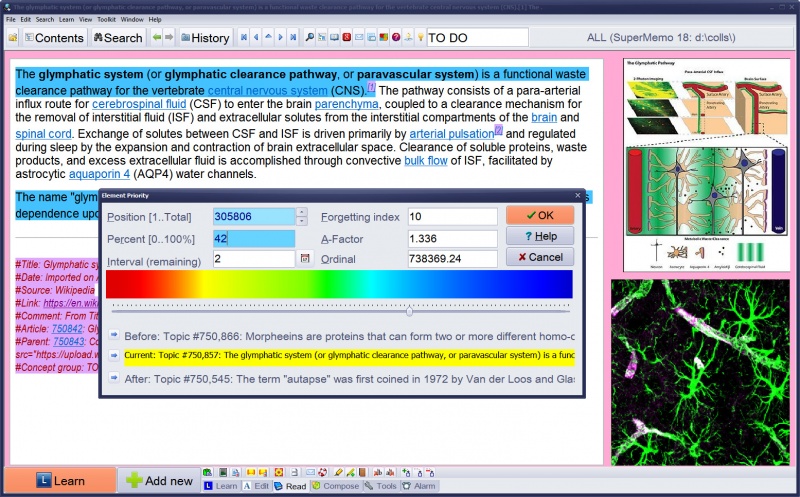Increase Position with the up spinner
Screen dimensions: 800x497
tap(302, 212)
